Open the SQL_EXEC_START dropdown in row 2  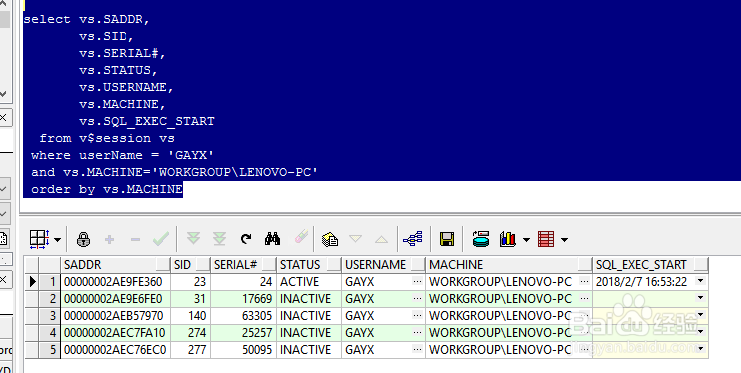(700, 298)
